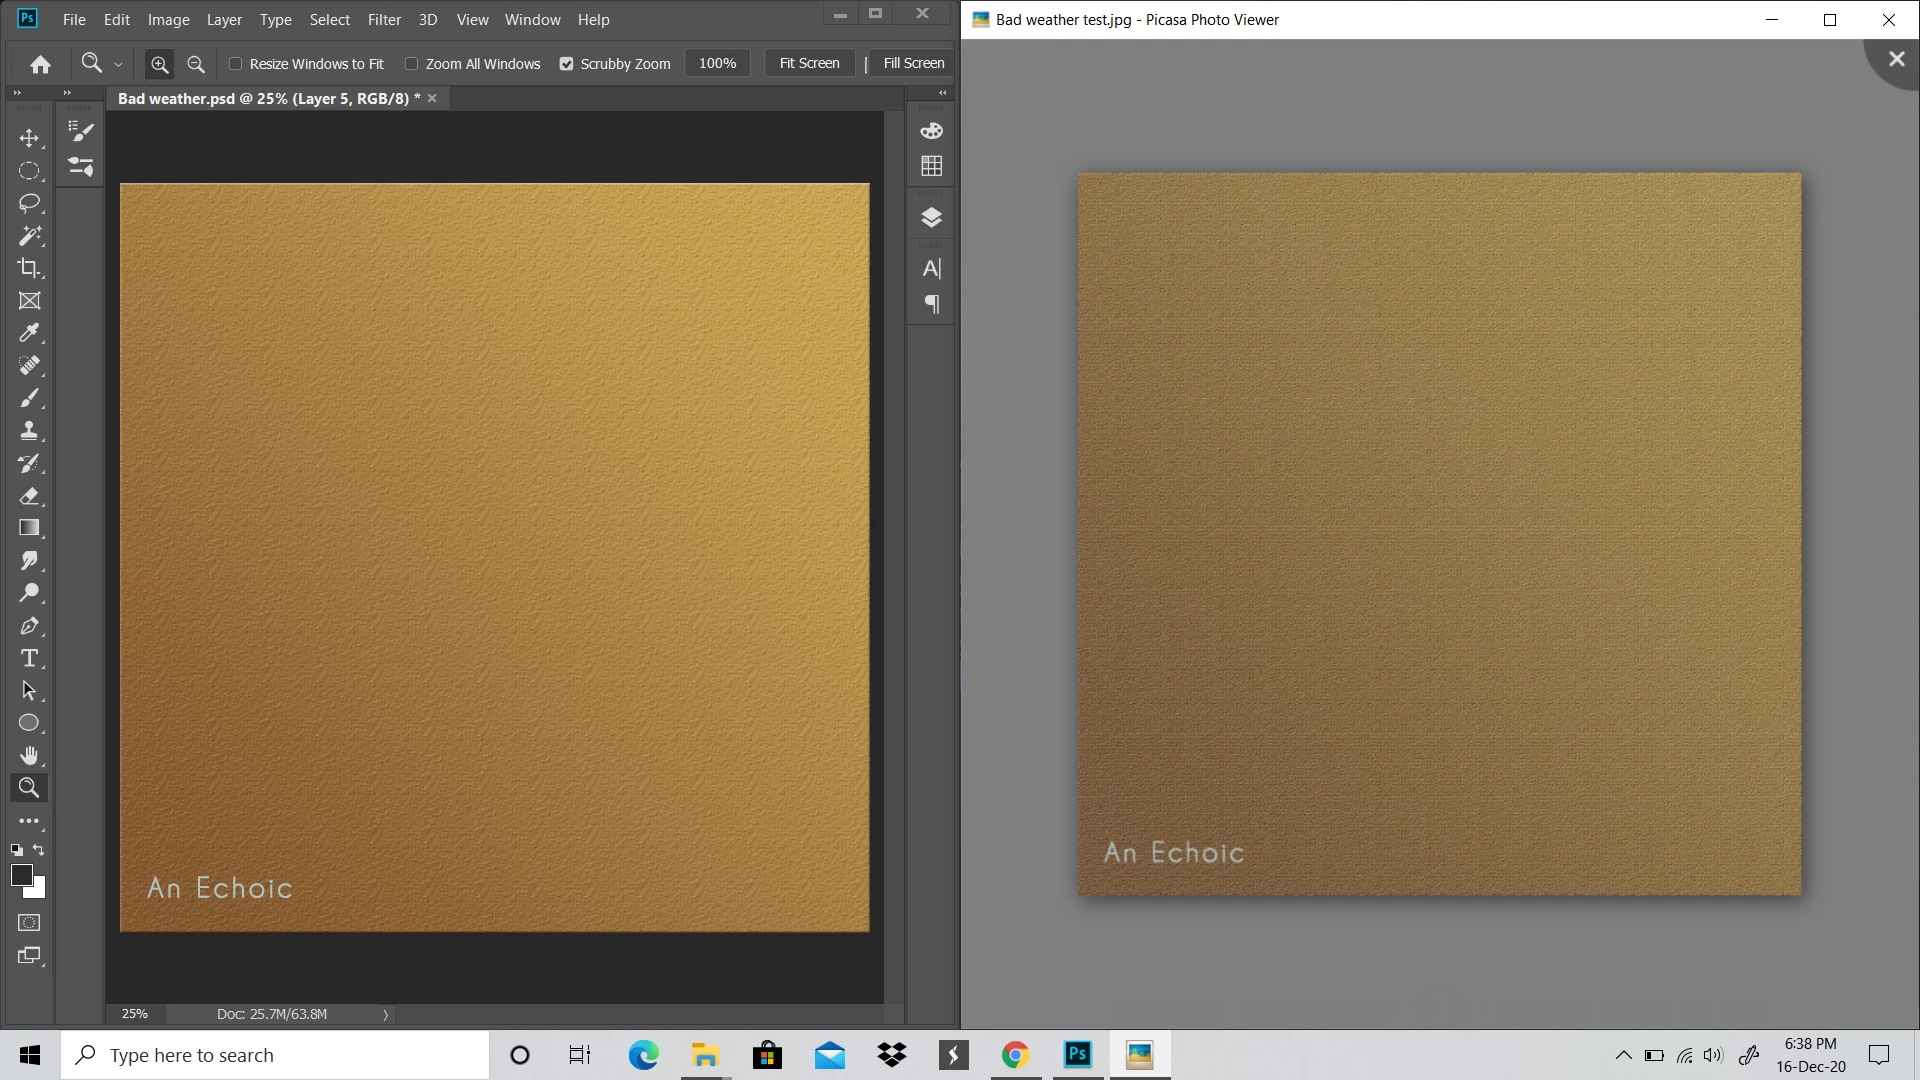Click the Zoom Out magnifier icon
This screenshot has height=1080, width=1920.
click(196, 64)
